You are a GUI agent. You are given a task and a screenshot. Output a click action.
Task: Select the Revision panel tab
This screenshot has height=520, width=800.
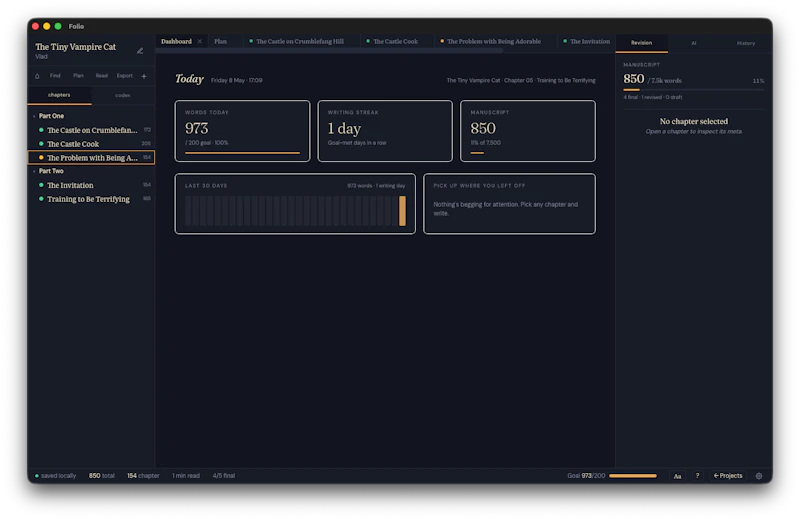(641, 43)
